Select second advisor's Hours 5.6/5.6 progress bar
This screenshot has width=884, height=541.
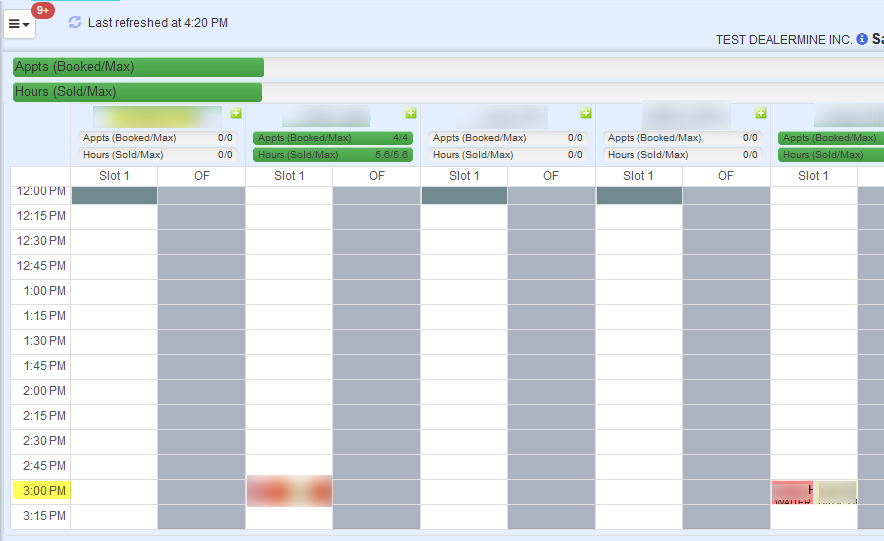tap(333, 155)
